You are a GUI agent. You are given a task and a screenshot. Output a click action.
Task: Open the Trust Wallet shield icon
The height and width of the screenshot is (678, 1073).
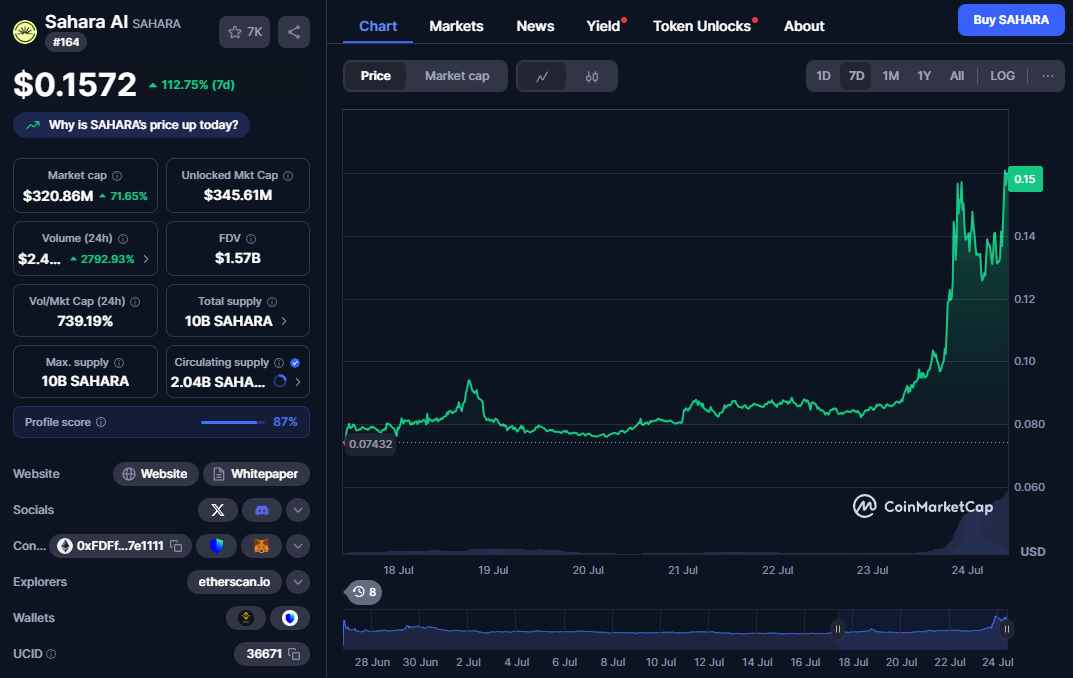click(x=289, y=618)
